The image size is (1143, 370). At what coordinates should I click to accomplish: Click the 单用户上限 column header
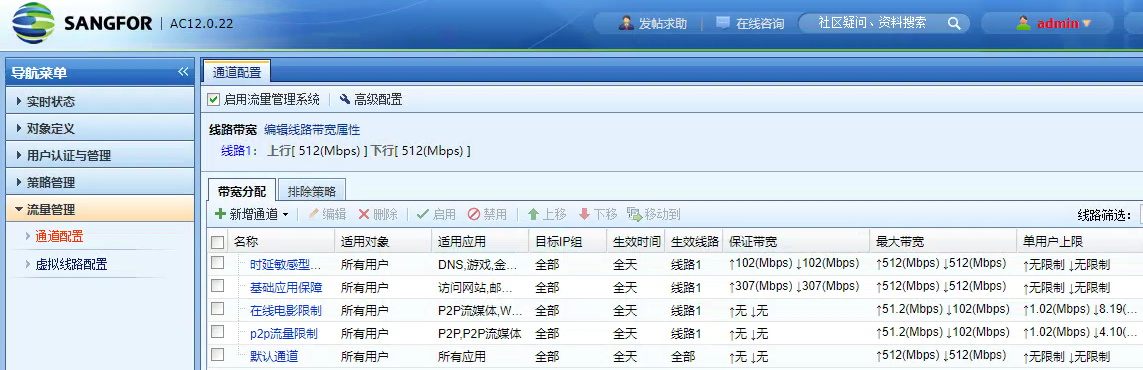pyautogui.click(x=1079, y=241)
